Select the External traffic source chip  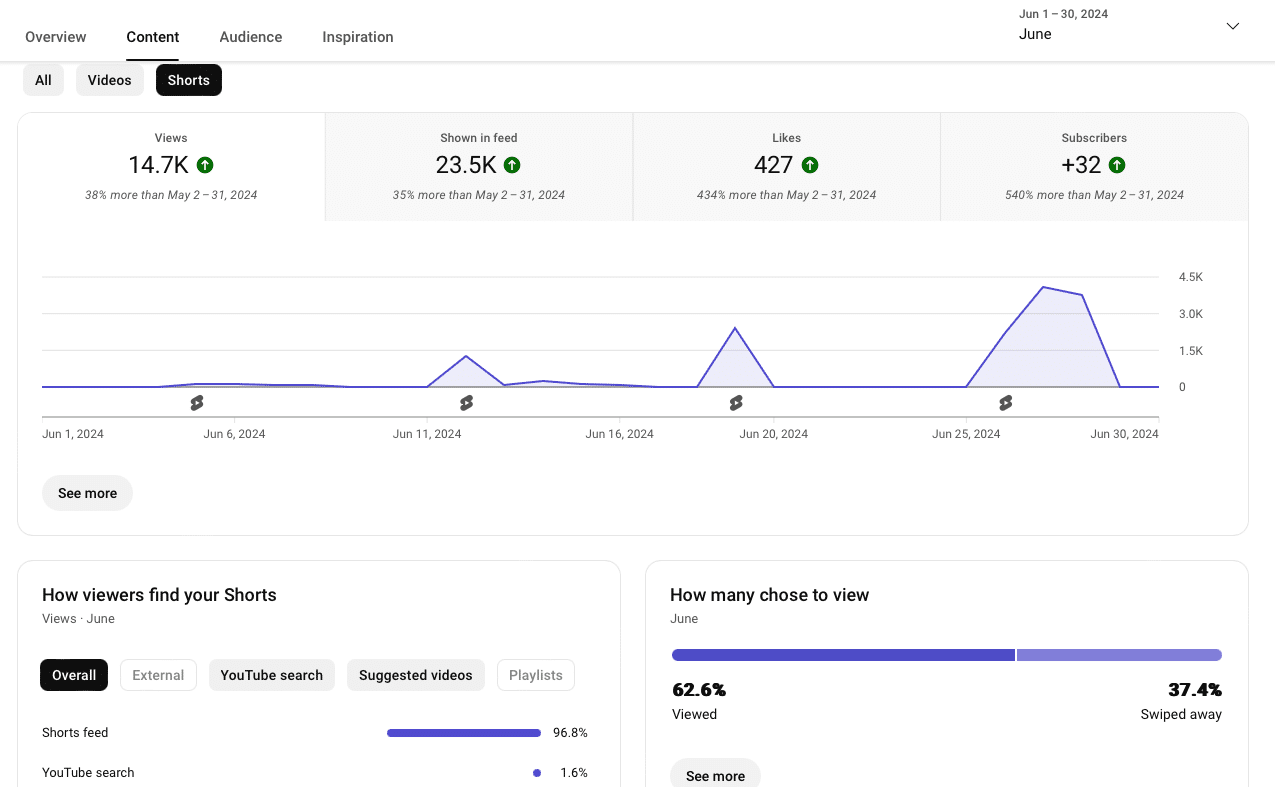tap(158, 675)
